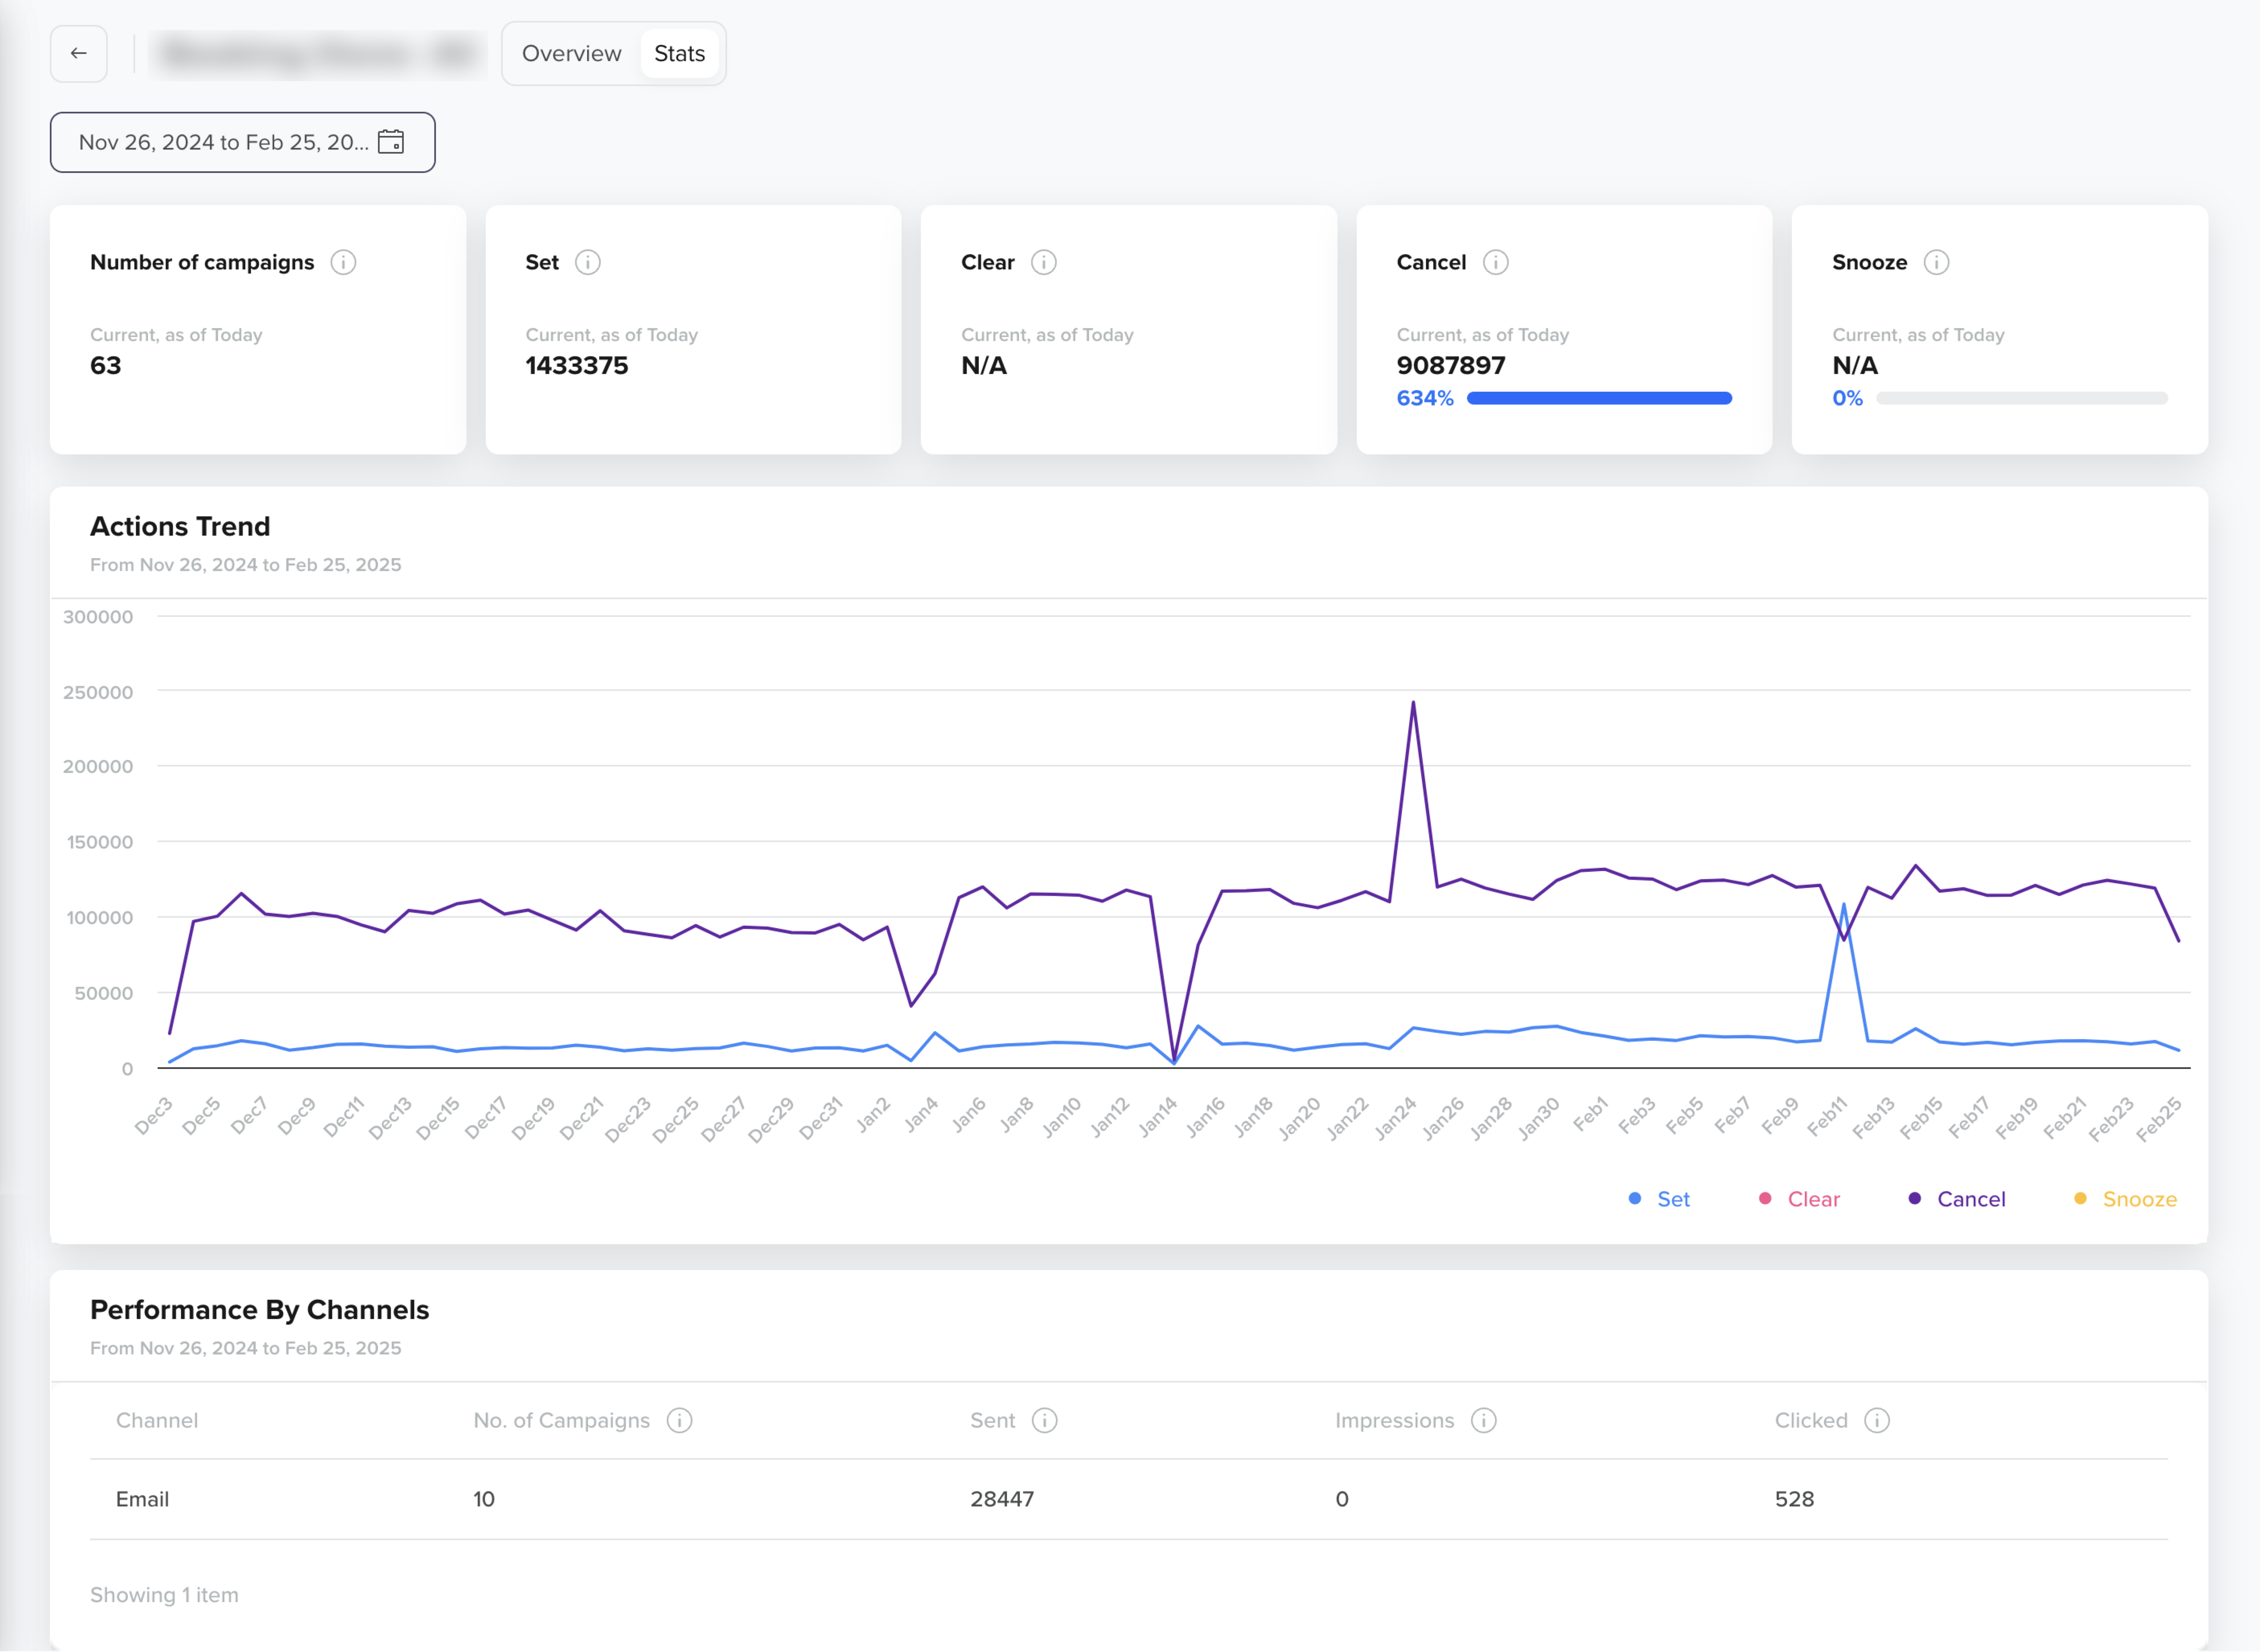
Task: Show info for Number of campaigns
Action: [x=343, y=263]
